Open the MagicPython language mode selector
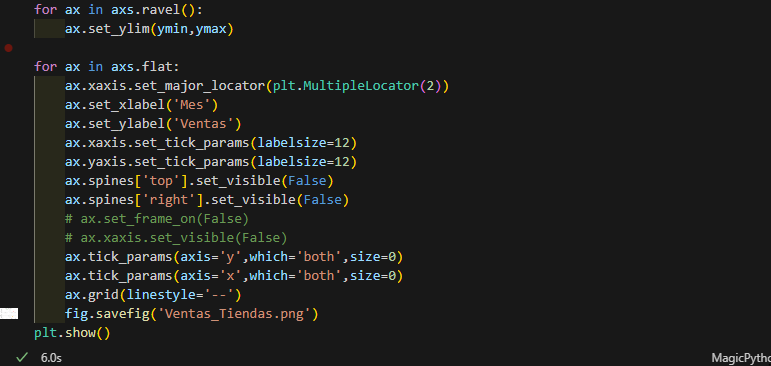 tap(741, 358)
